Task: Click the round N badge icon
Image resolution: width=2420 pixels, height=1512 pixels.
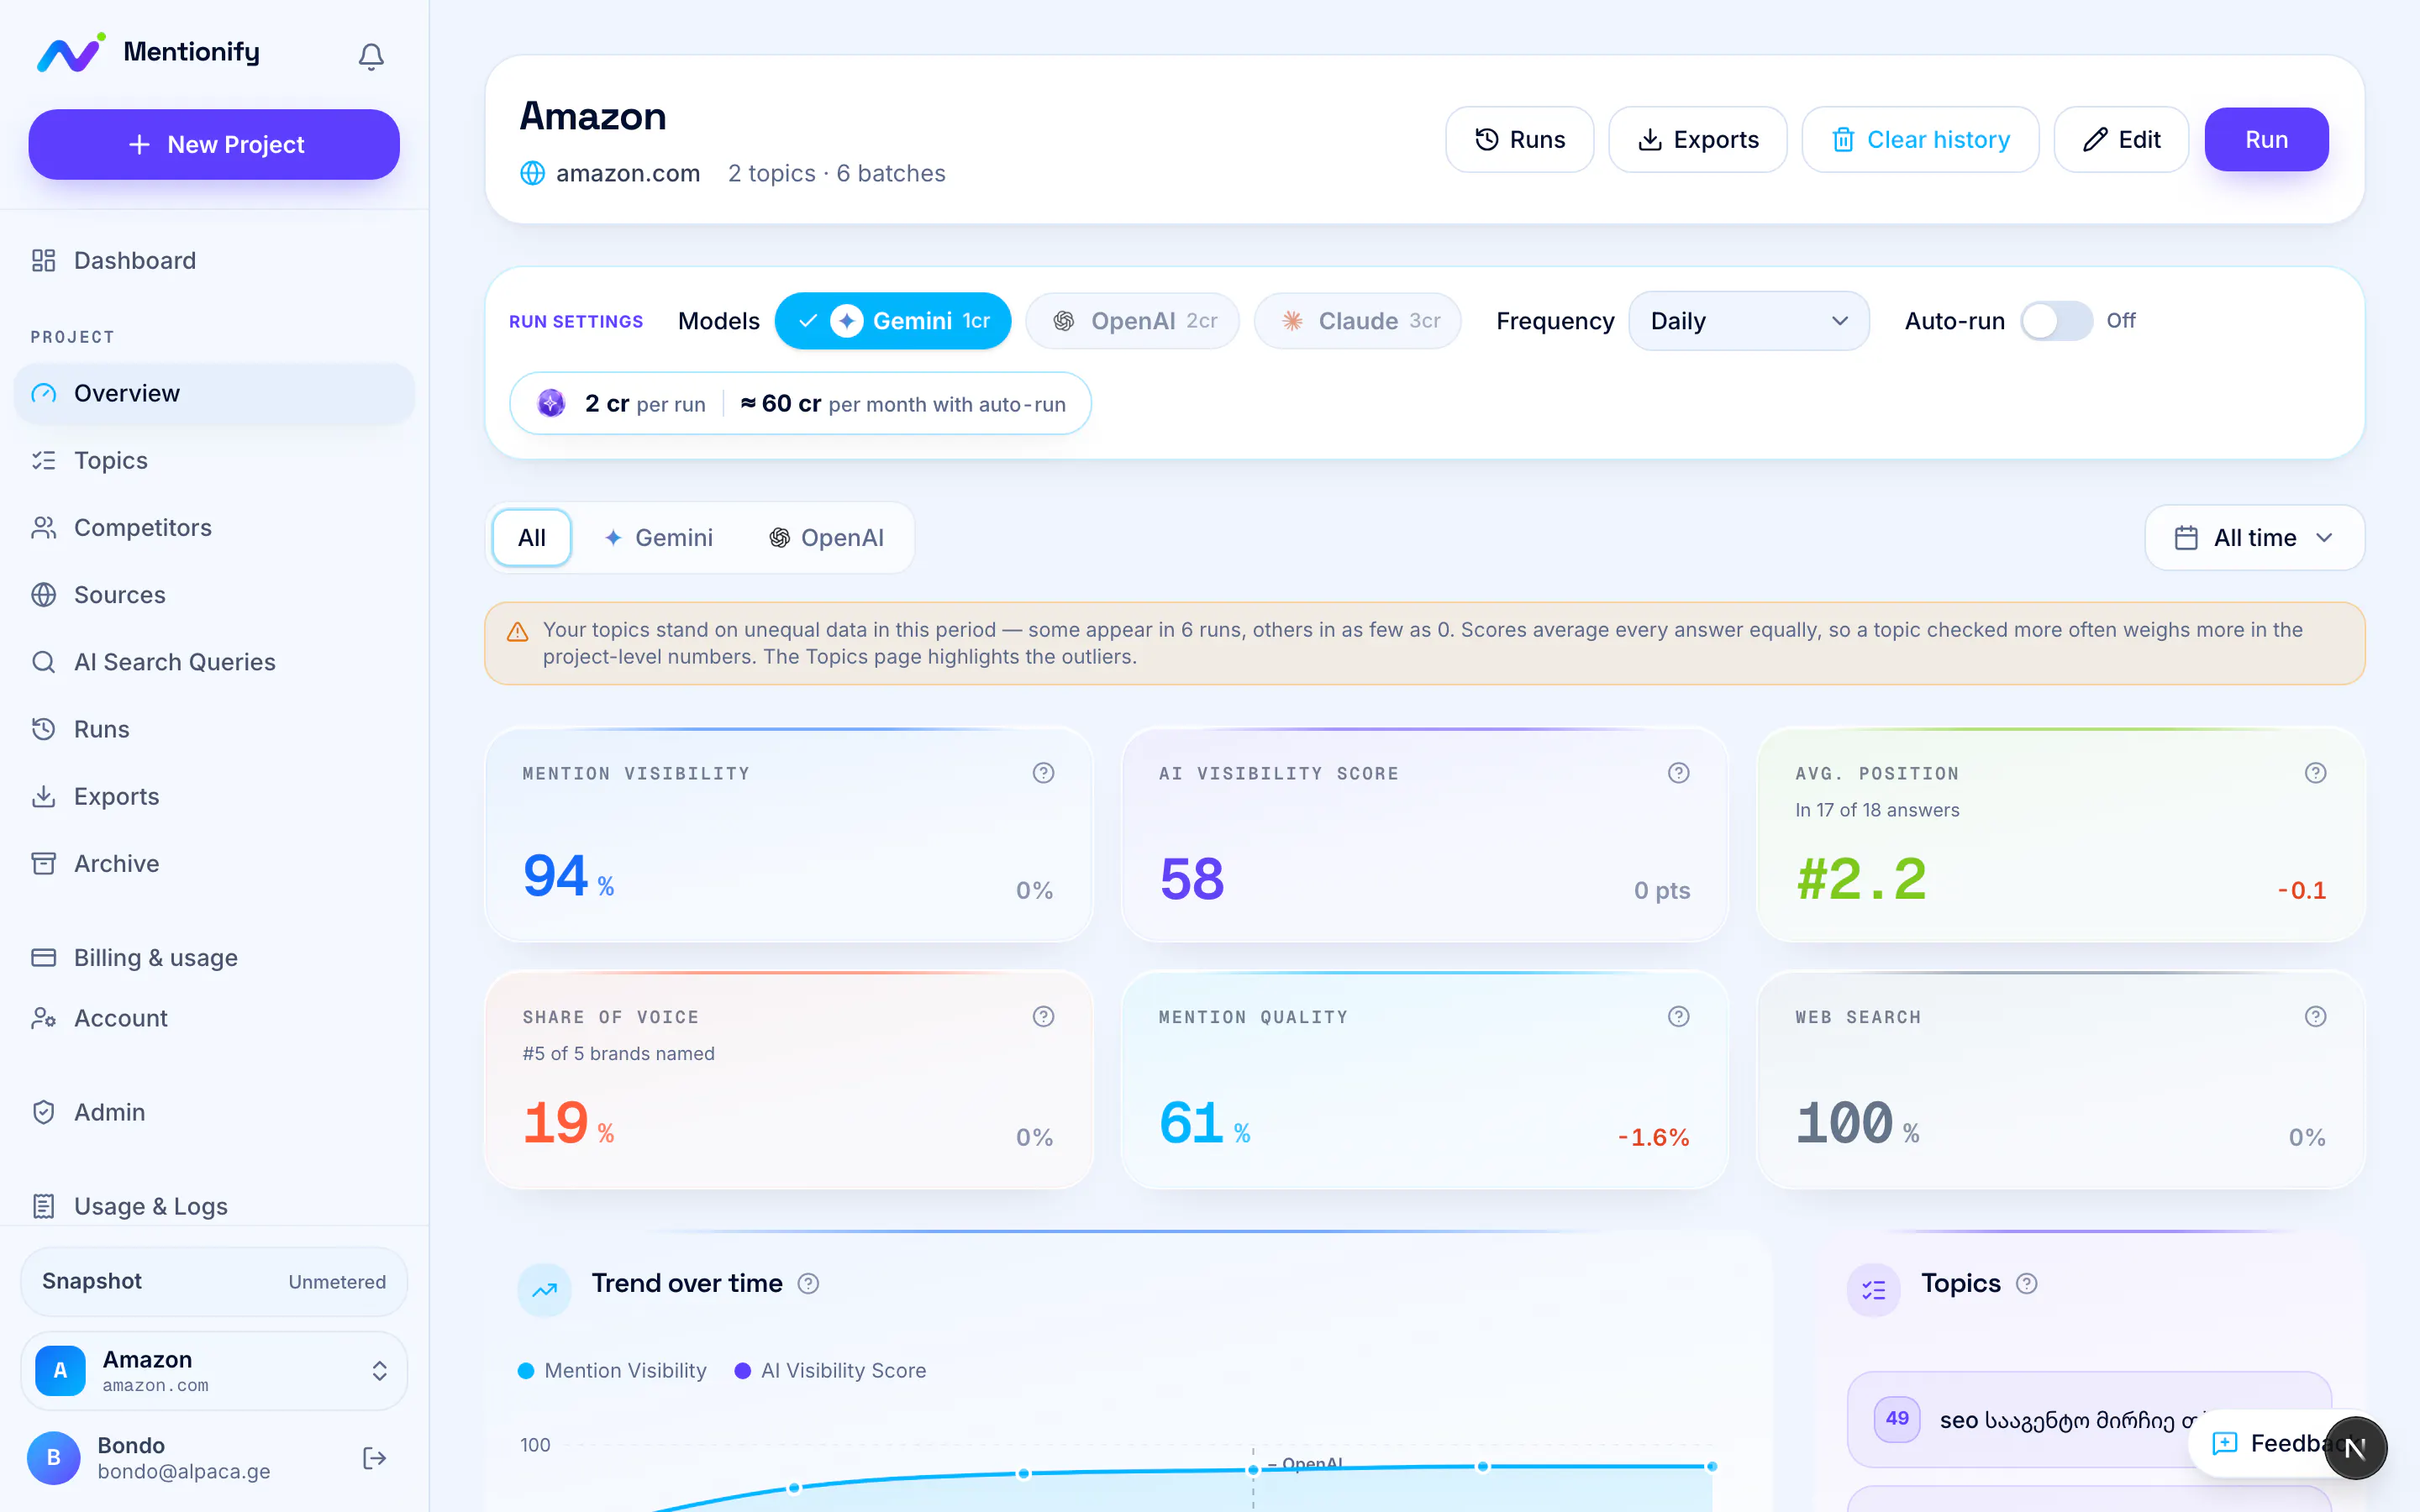Action: coord(2355,1448)
